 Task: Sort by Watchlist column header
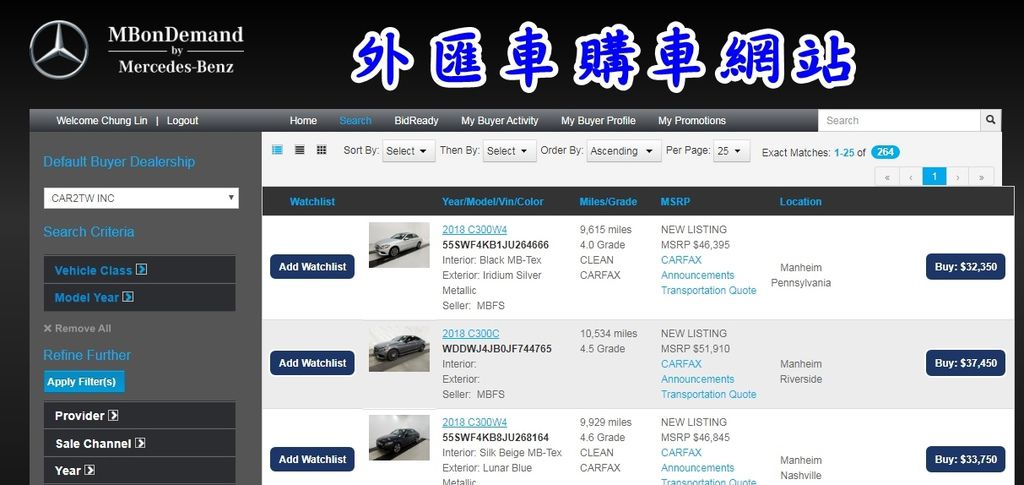[312, 202]
